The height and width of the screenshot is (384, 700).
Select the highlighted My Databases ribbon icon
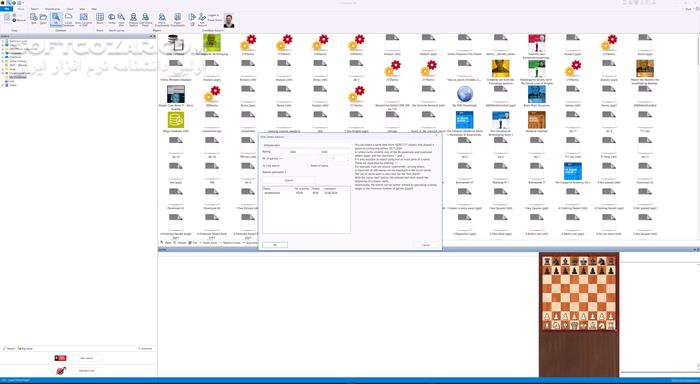point(56,20)
